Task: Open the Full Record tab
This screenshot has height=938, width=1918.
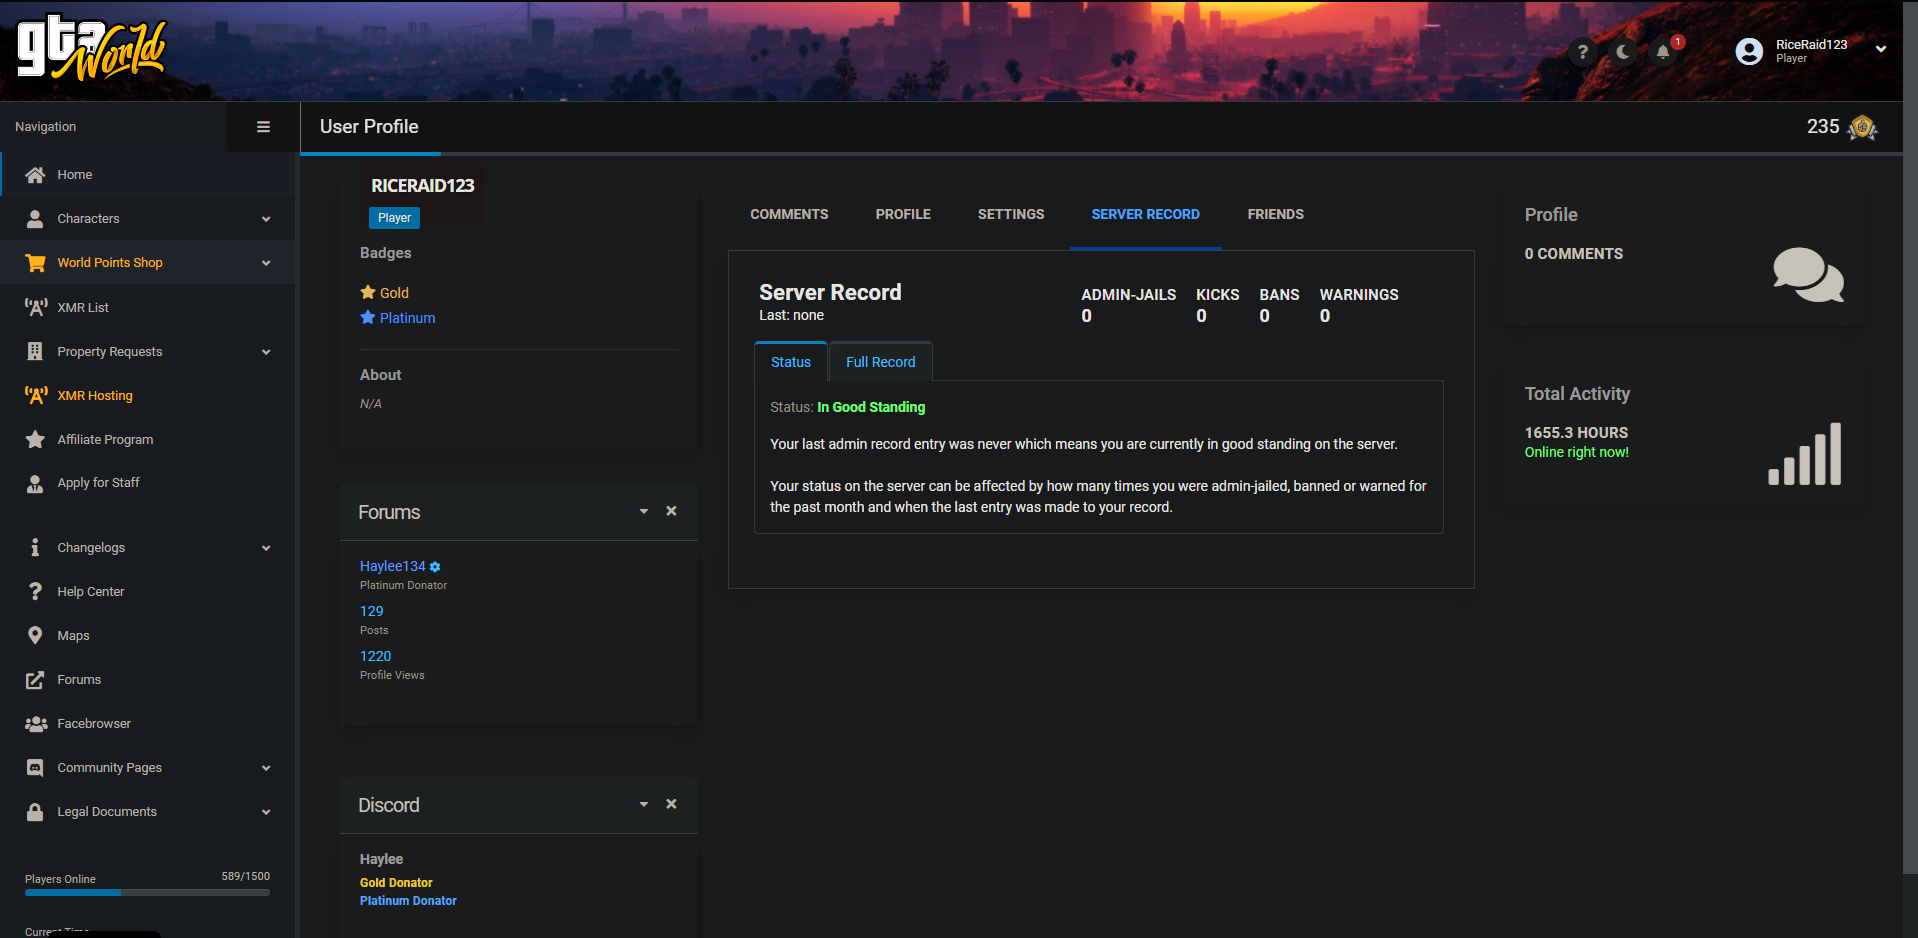Action: click(880, 362)
